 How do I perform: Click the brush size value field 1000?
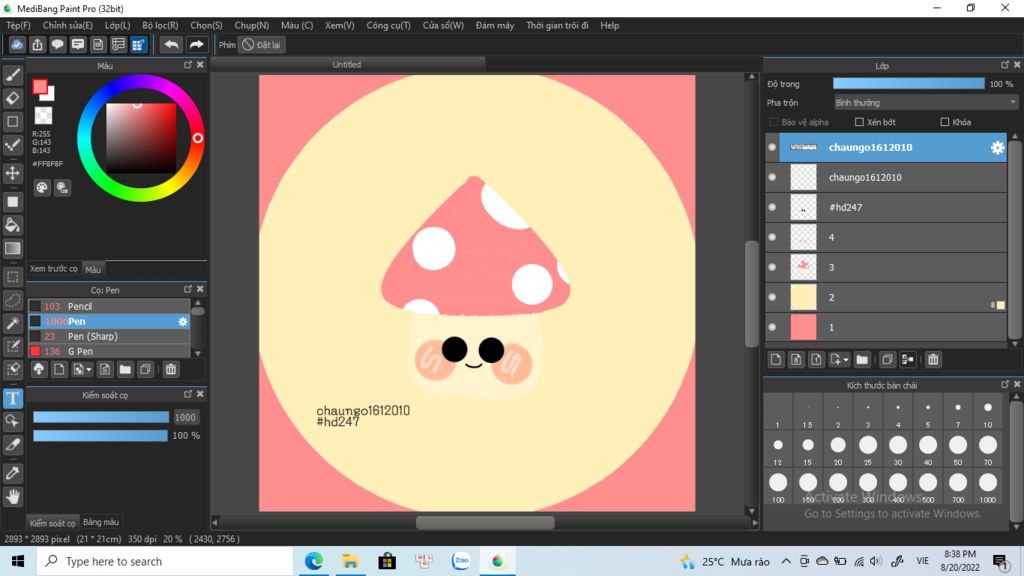point(185,417)
